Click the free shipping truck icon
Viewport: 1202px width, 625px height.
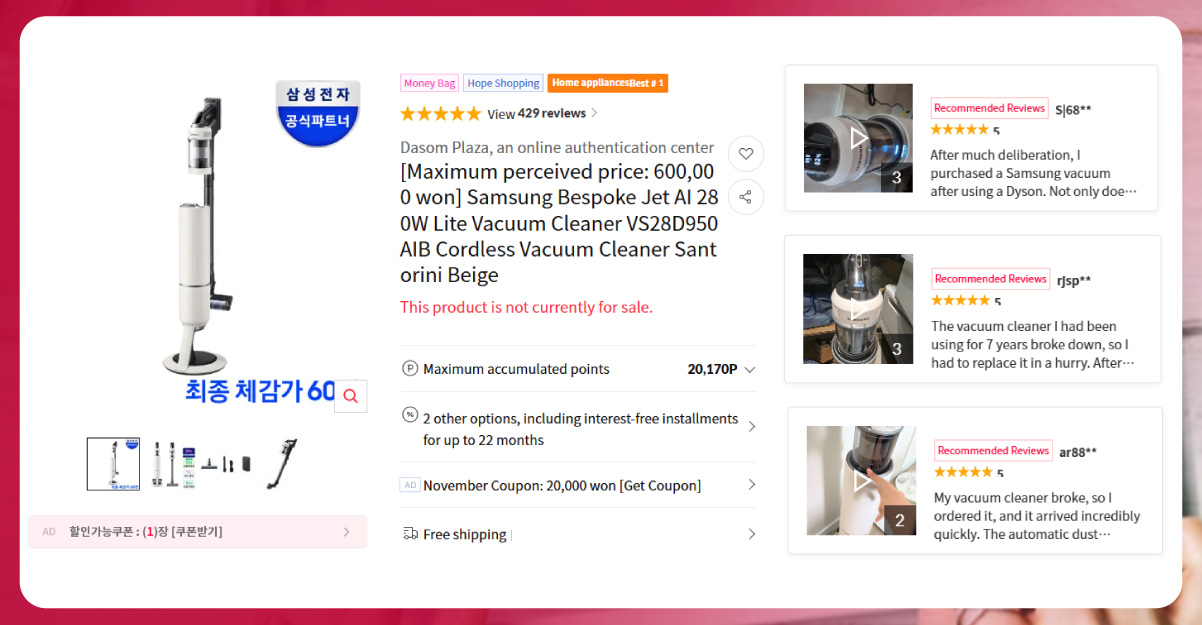(410, 534)
